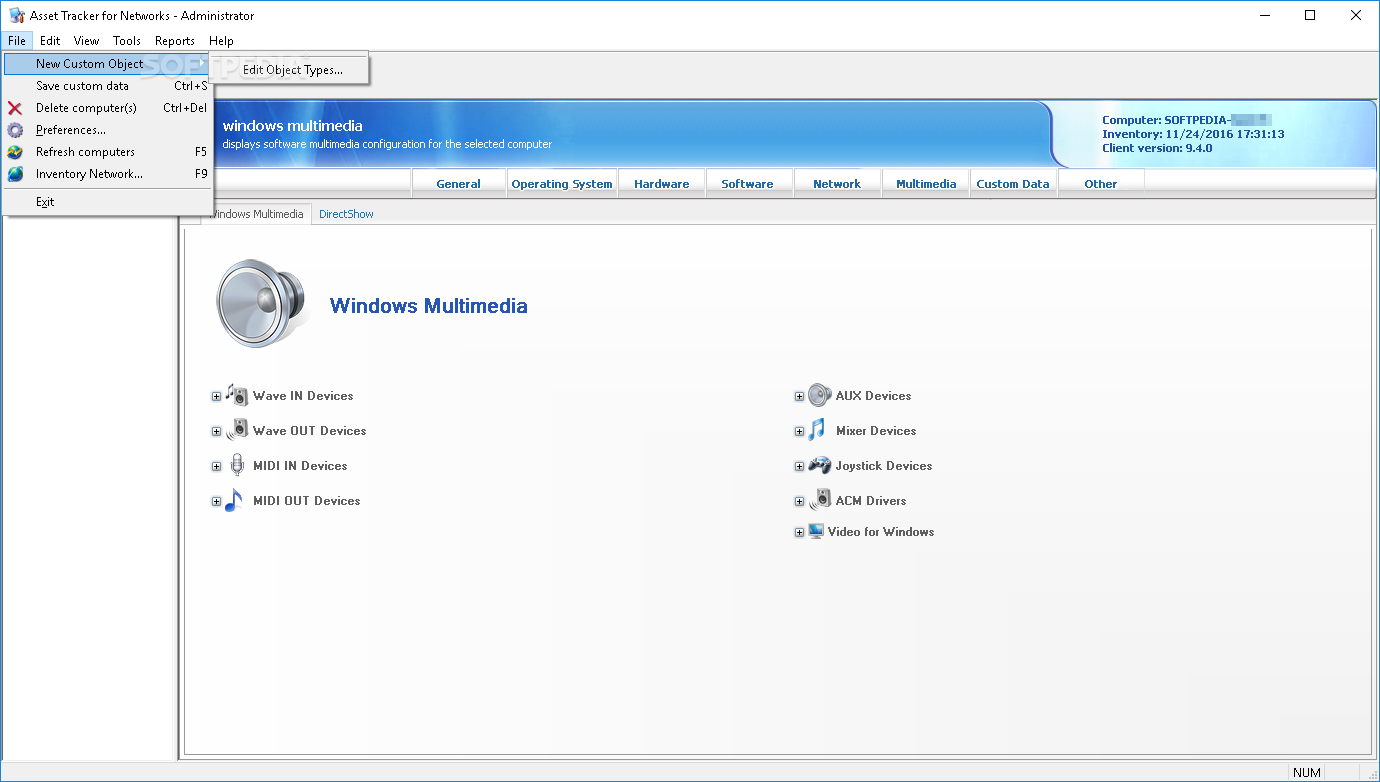
Task: Open the Help menu
Action: (221, 41)
